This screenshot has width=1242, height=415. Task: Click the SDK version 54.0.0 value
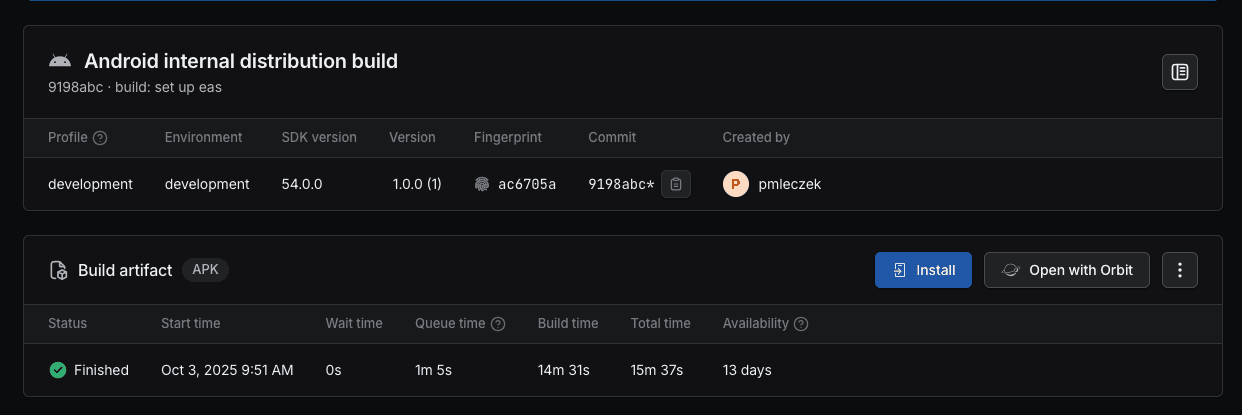(x=302, y=184)
